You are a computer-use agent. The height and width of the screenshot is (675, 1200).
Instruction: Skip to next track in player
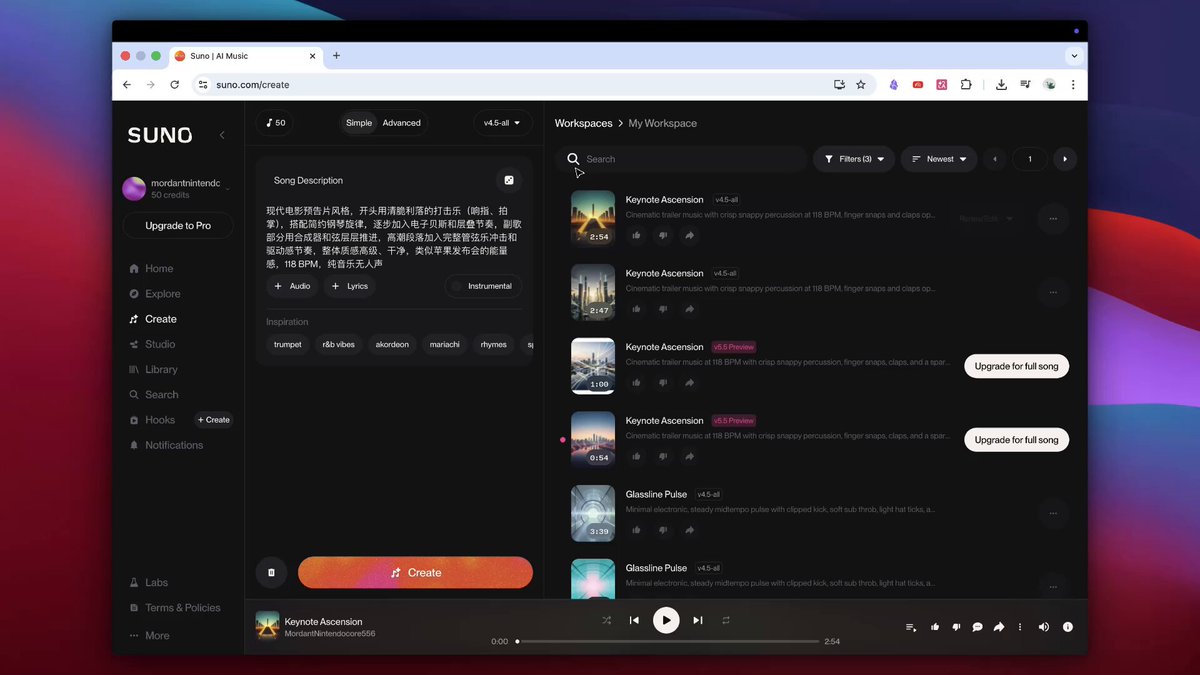click(x=698, y=621)
